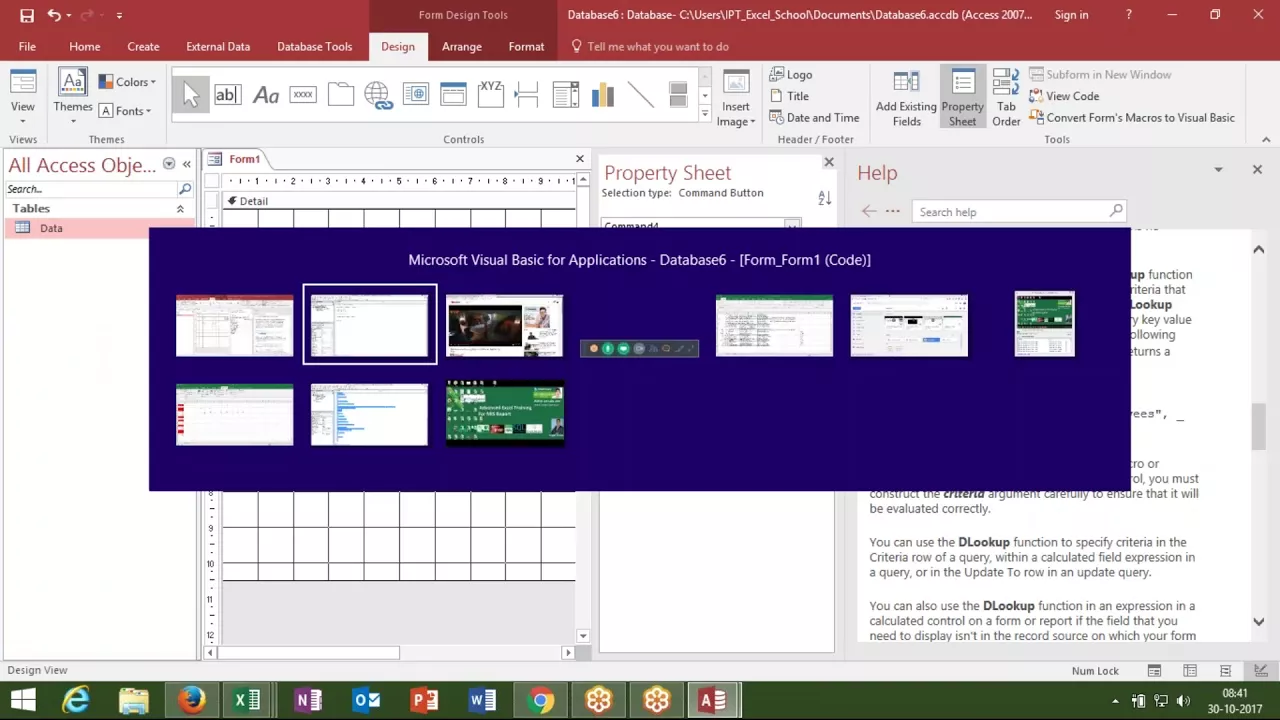The width and height of the screenshot is (1280, 720).
Task: Collapse the navigation pane shutter bar
Action: 186,164
